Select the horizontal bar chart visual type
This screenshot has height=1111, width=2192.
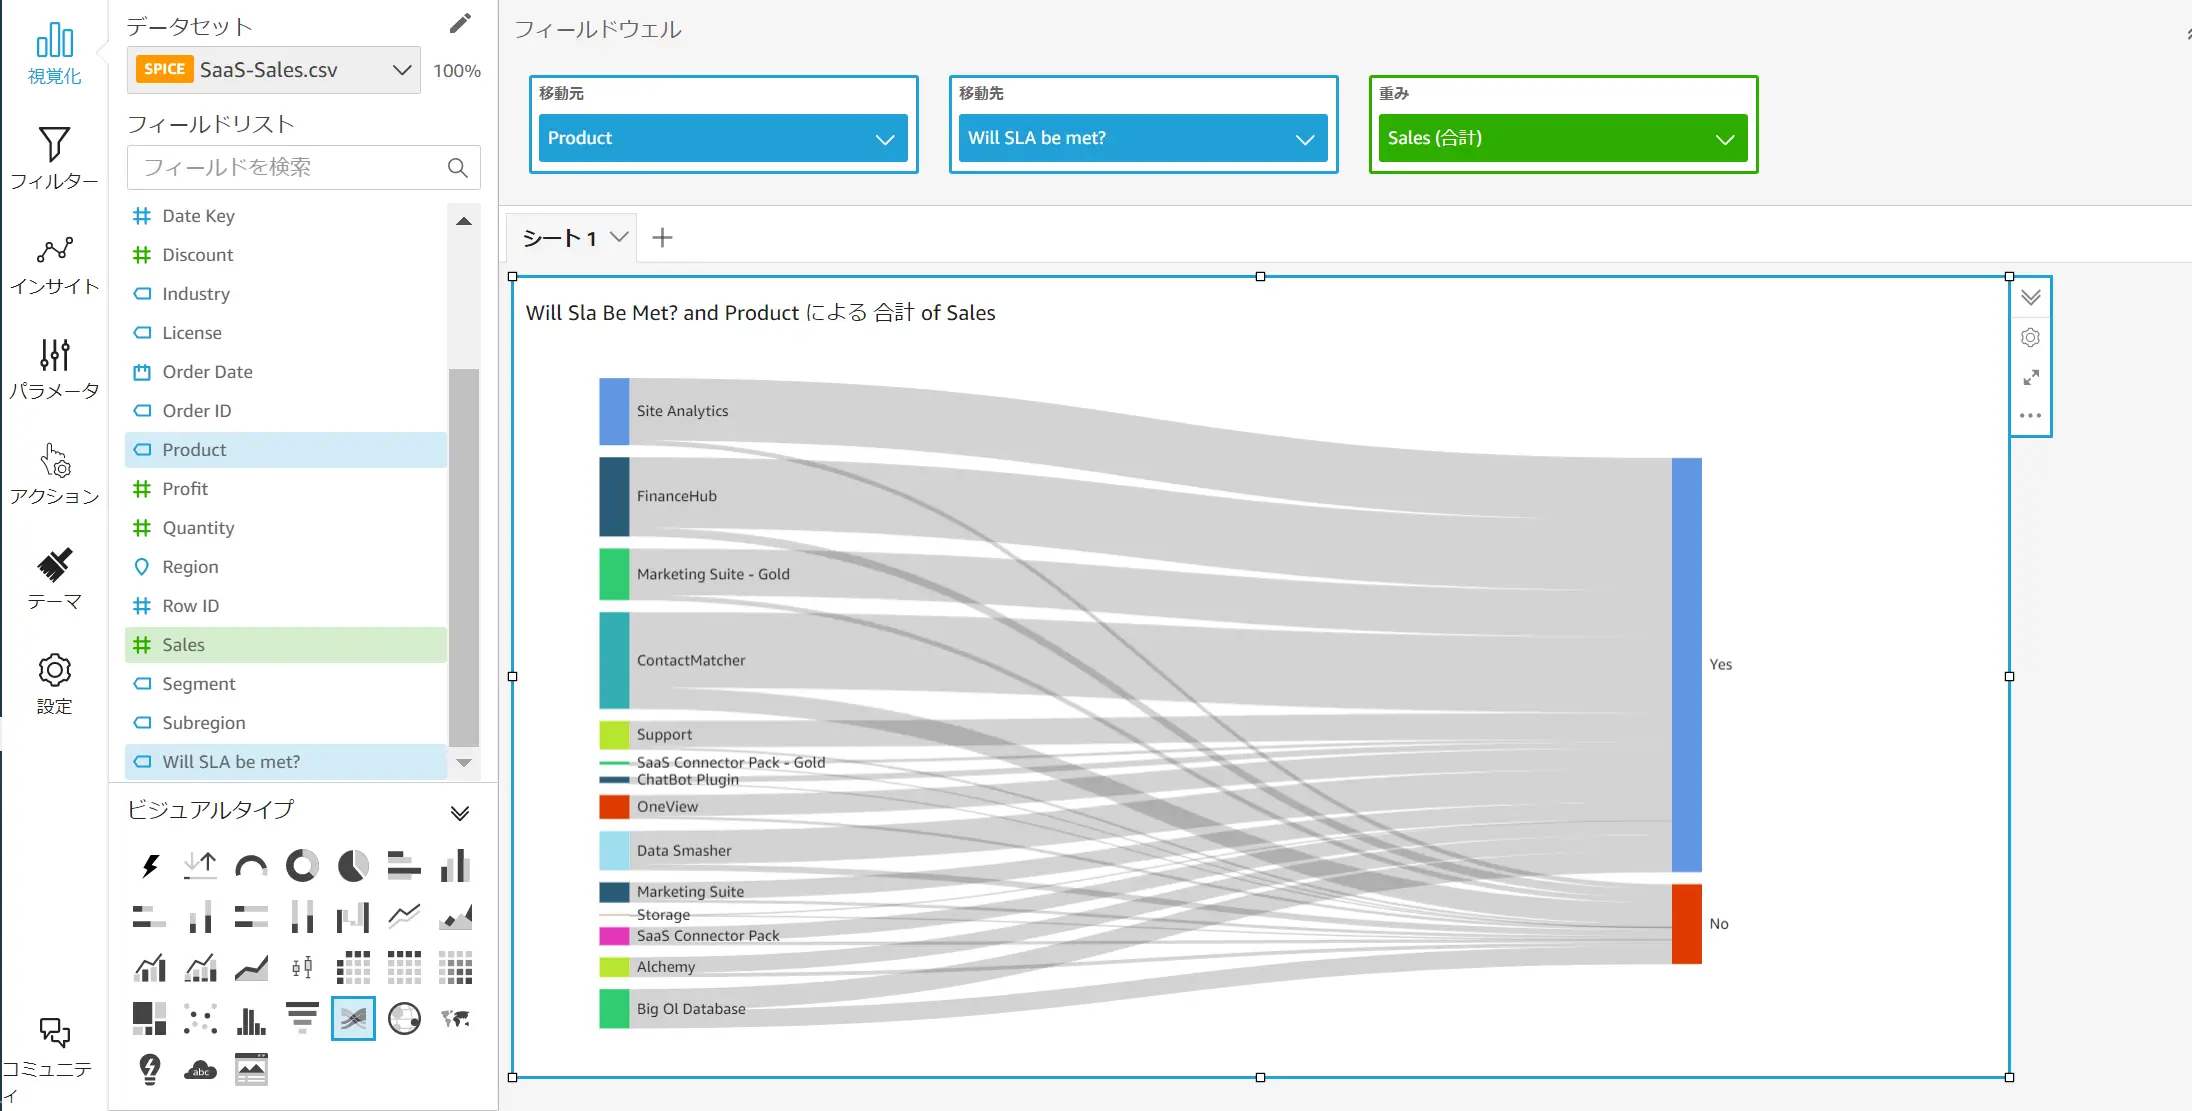point(404,866)
